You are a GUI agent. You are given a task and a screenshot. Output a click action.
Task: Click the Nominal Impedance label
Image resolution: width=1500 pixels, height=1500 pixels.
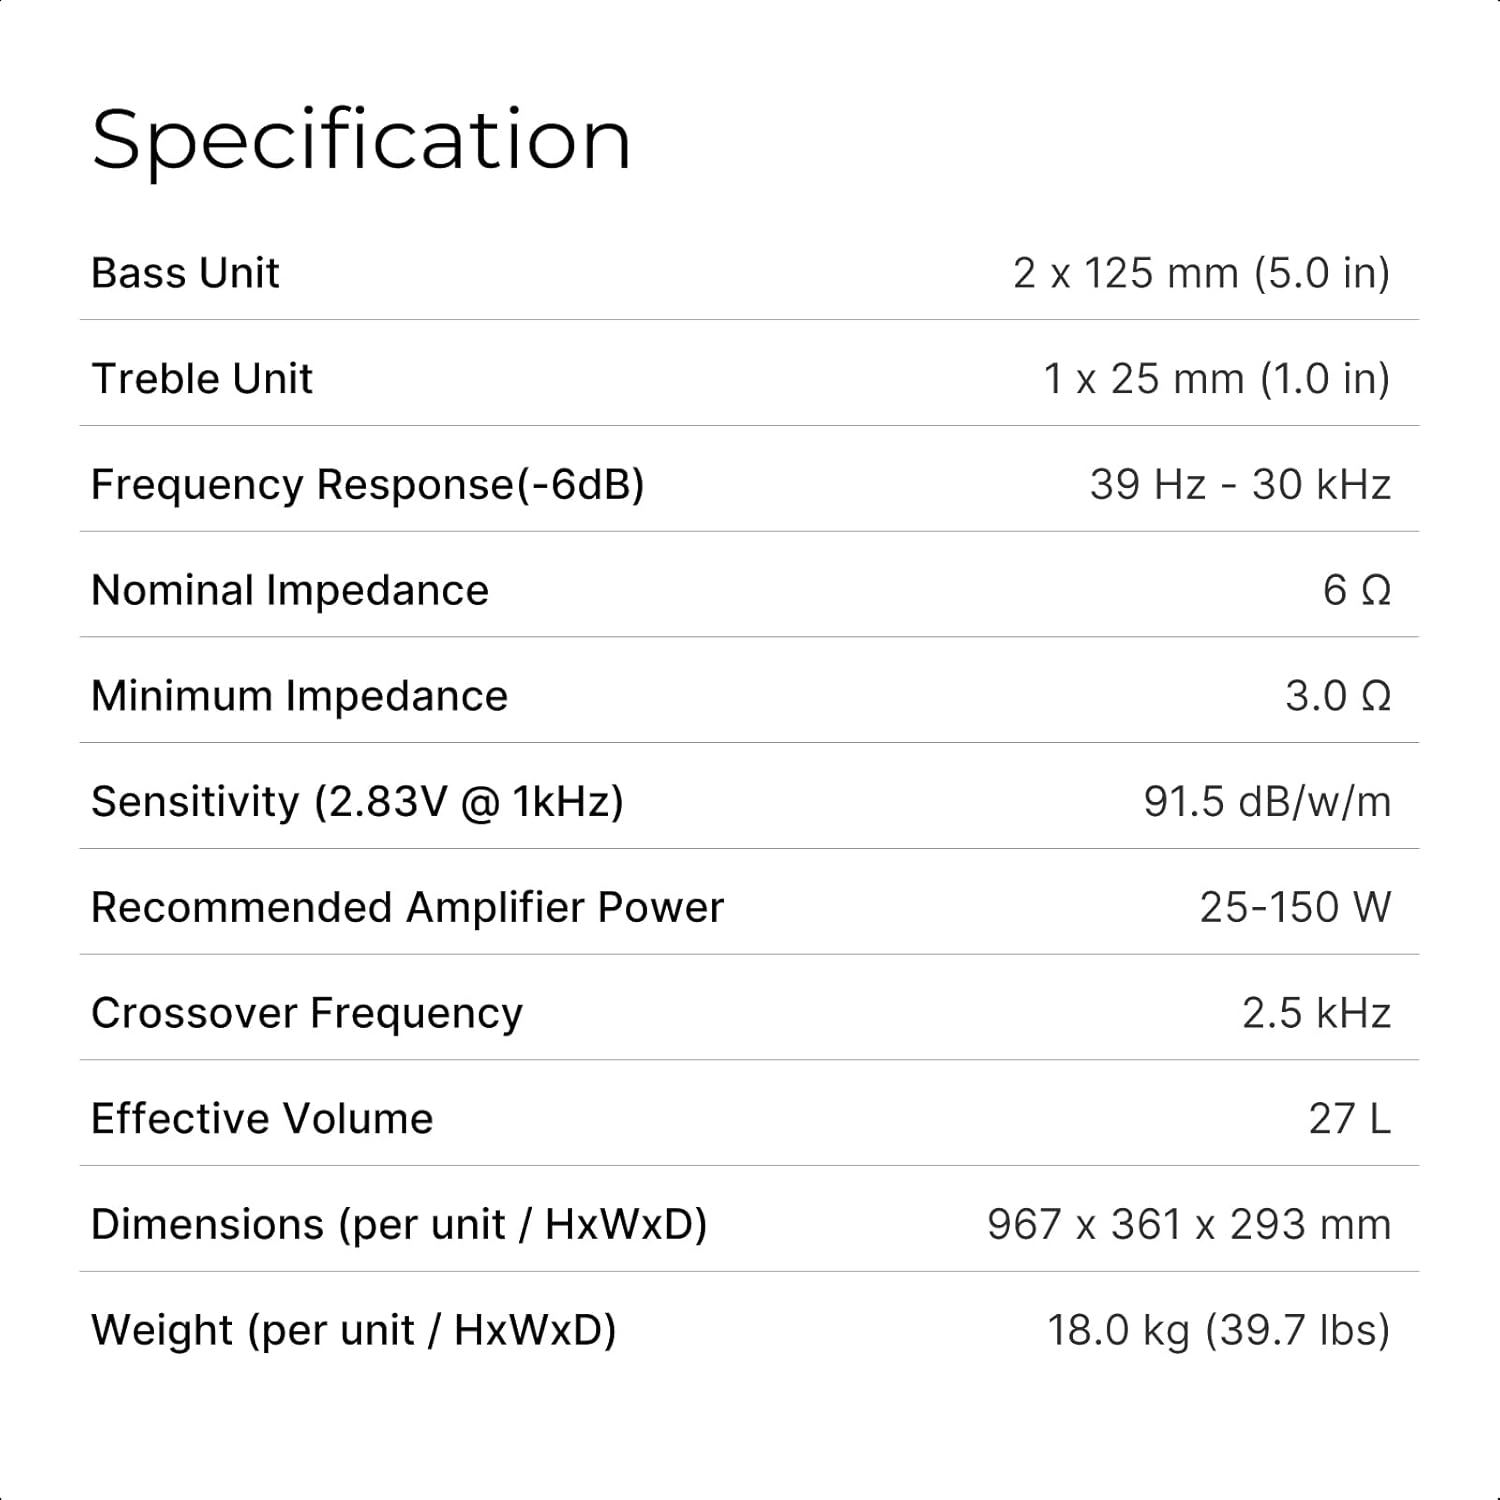pyautogui.click(x=290, y=590)
